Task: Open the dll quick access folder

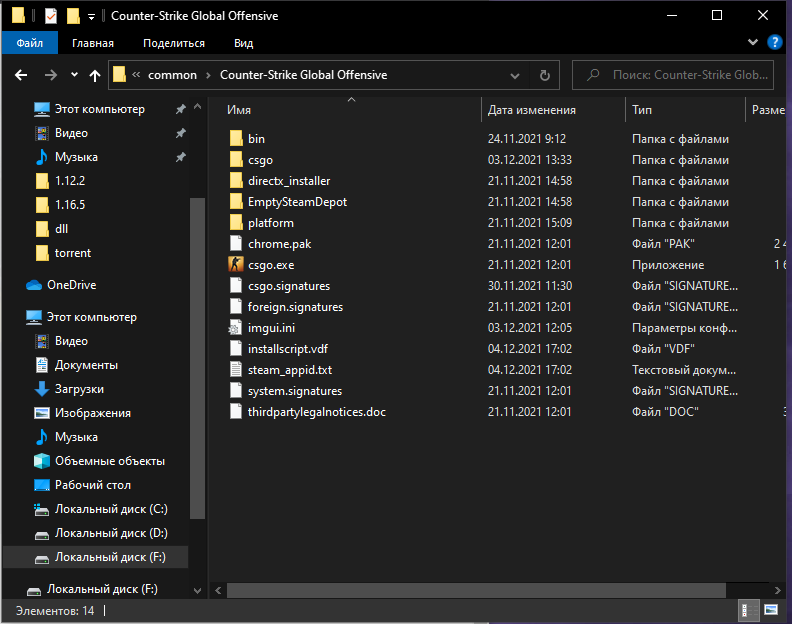Action: (x=52, y=229)
